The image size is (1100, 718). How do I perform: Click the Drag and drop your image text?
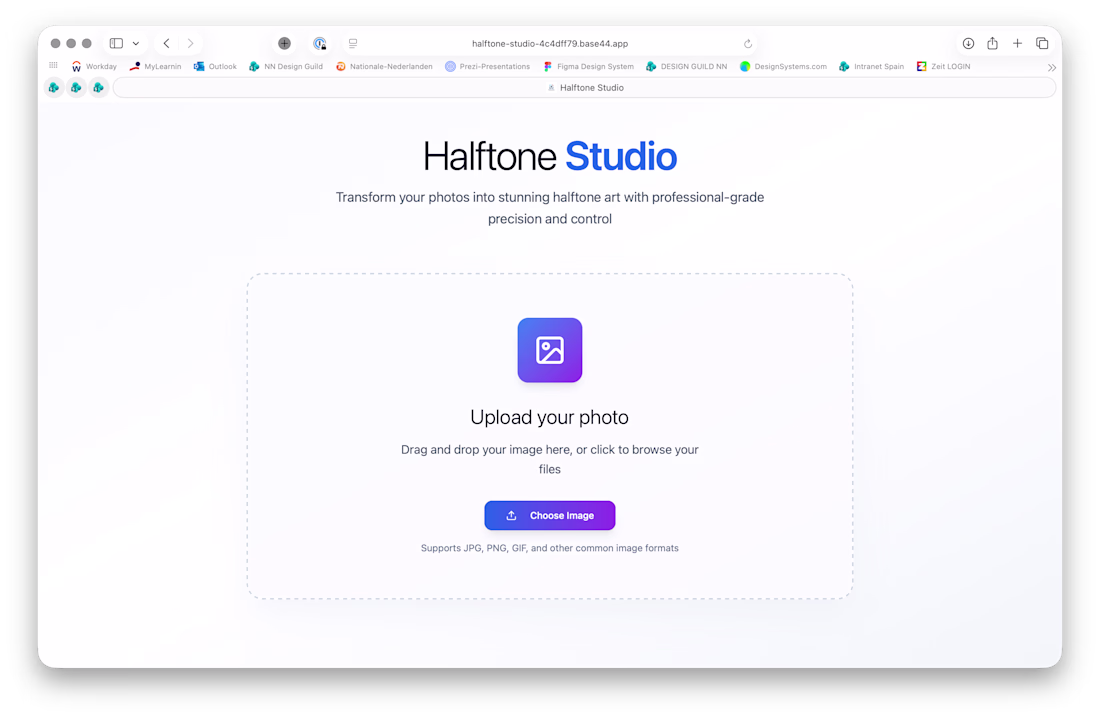[x=549, y=459]
